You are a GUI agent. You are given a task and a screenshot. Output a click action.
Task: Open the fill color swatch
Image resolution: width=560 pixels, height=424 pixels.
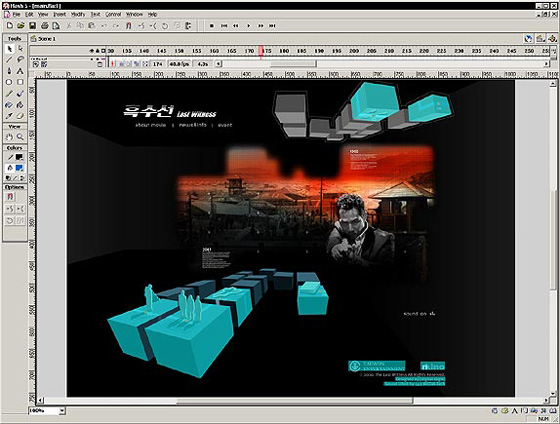pos(19,168)
